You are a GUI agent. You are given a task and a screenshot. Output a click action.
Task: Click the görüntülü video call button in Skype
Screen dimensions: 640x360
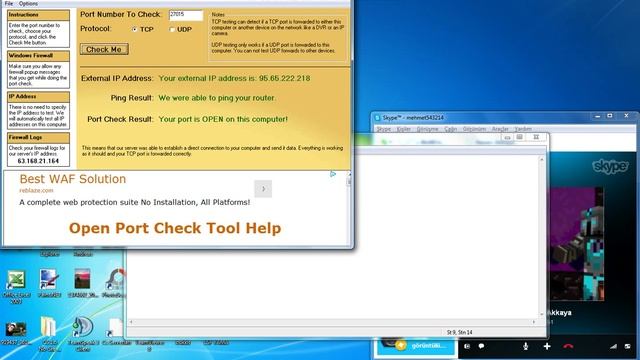(x=416, y=346)
